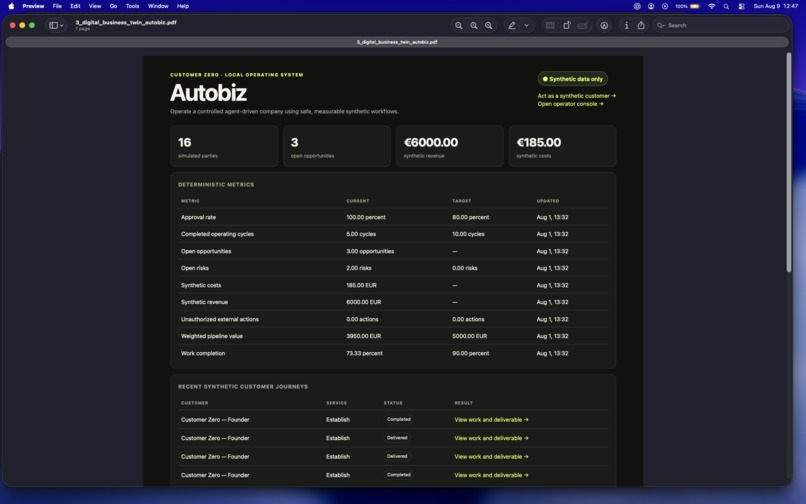The image size is (806, 504).
Task: Toggle the Markup toolbar circle icon
Action: coord(604,25)
